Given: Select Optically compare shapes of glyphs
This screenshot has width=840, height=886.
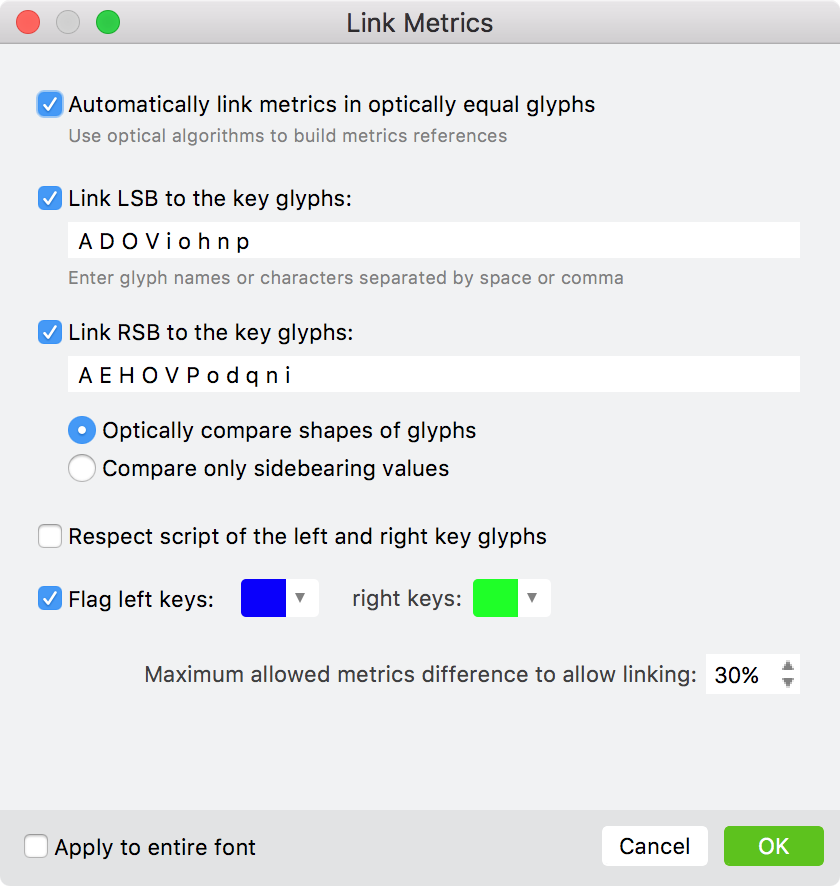Looking at the screenshot, I should [82, 430].
